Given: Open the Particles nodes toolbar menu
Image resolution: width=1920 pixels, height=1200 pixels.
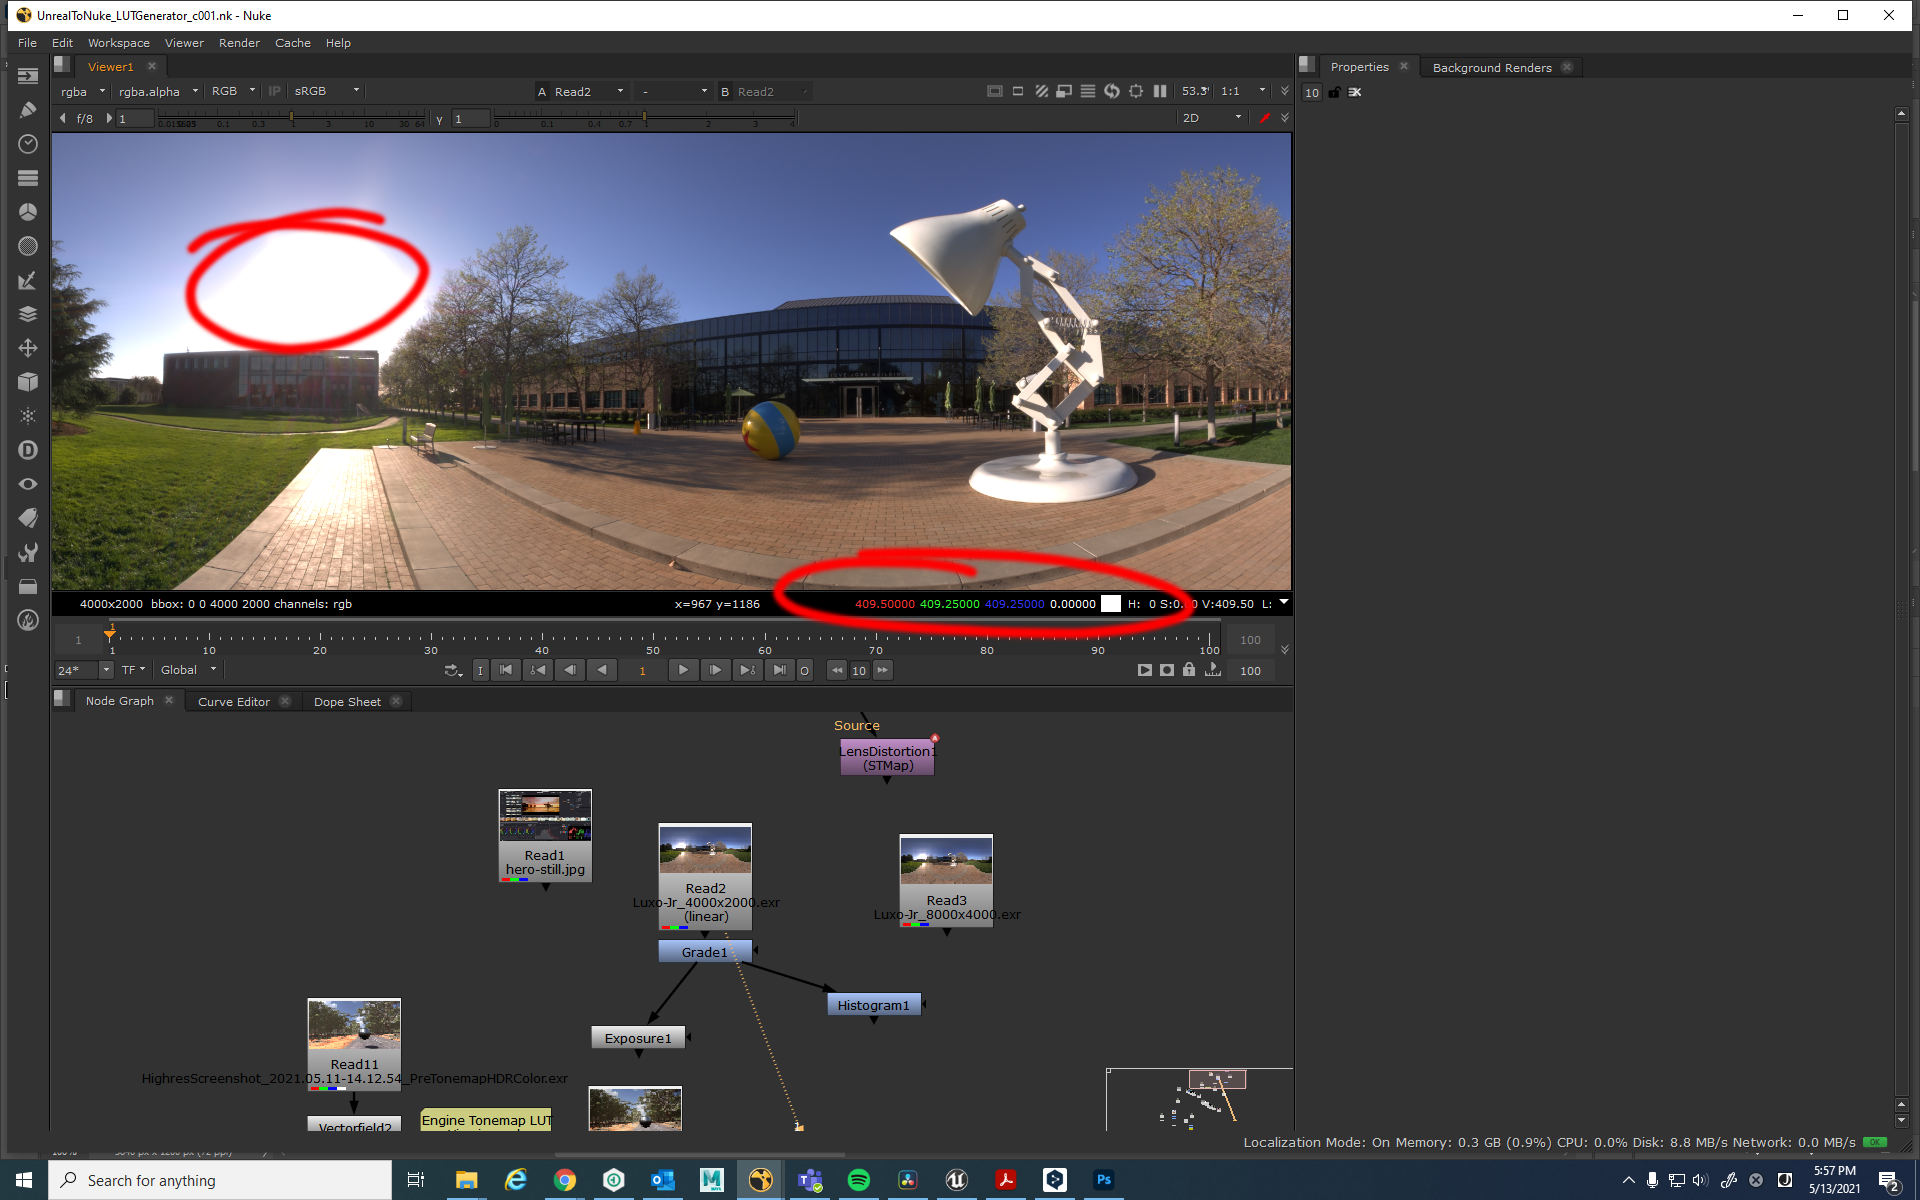Looking at the screenshot, I should tap(28, 416).
